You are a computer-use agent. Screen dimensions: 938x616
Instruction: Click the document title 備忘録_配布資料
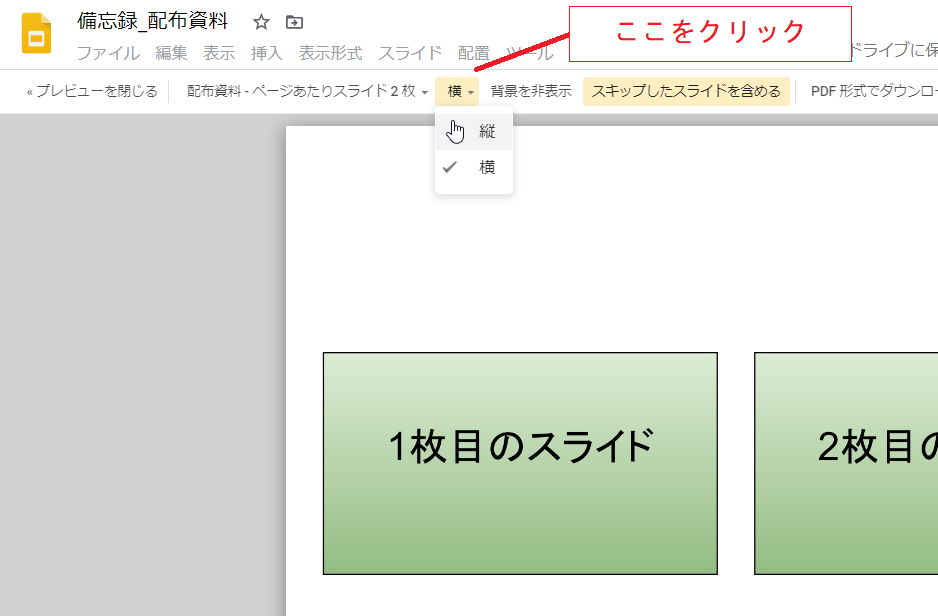click(x=153, y=21)
